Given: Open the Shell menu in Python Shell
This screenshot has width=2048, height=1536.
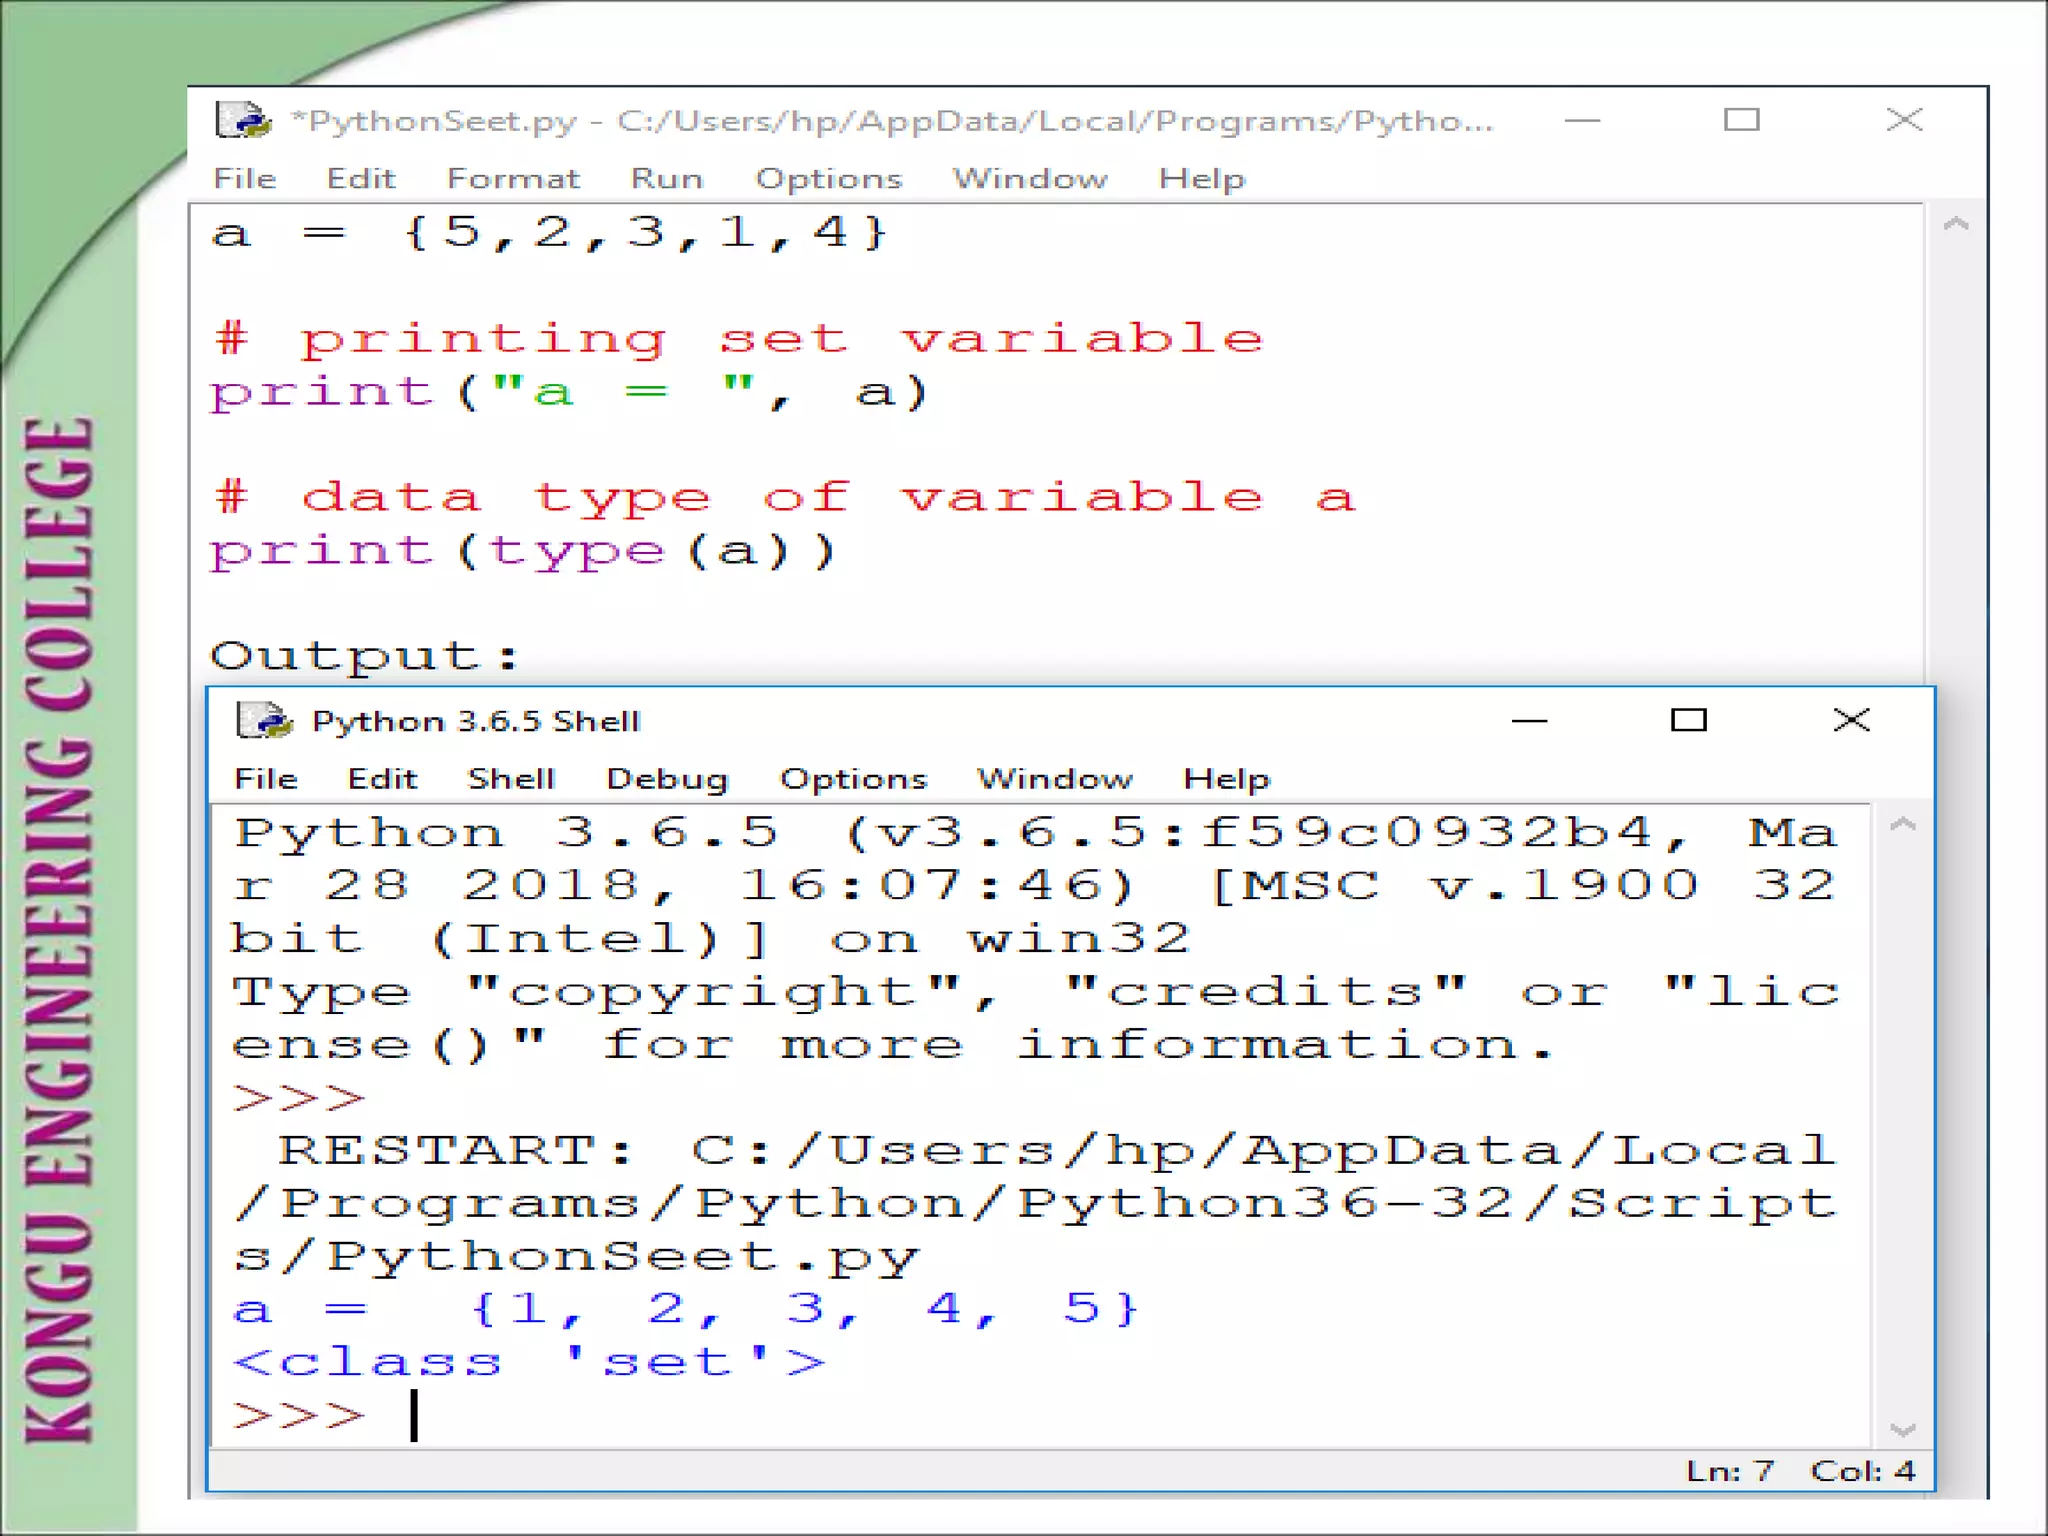Looking at the screenshot, I should click(x=510, y=779).
